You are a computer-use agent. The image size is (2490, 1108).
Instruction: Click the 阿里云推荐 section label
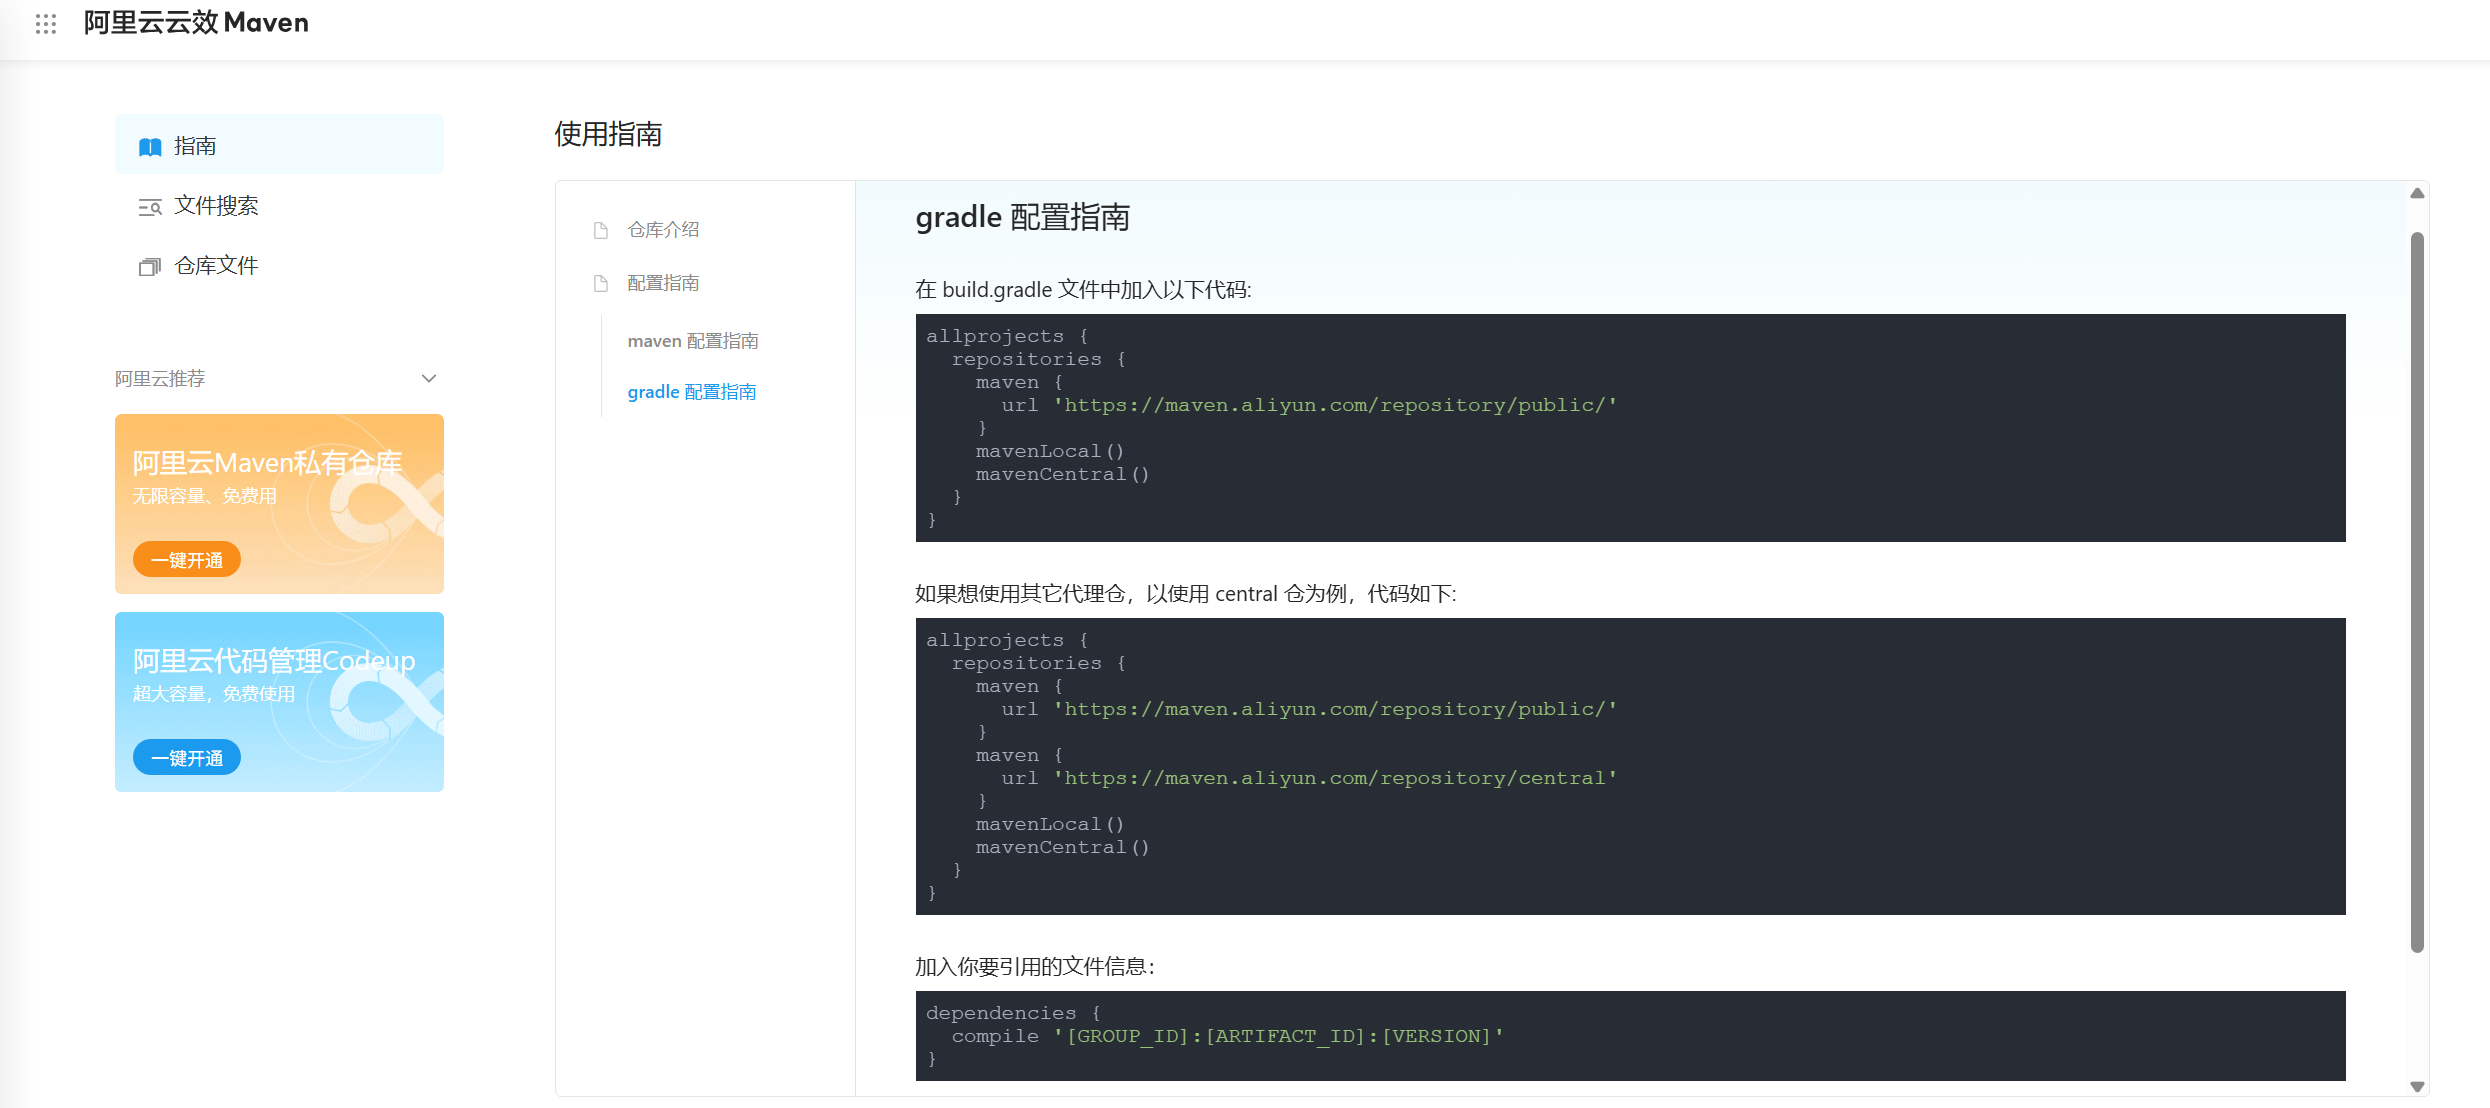coord(160,378)
